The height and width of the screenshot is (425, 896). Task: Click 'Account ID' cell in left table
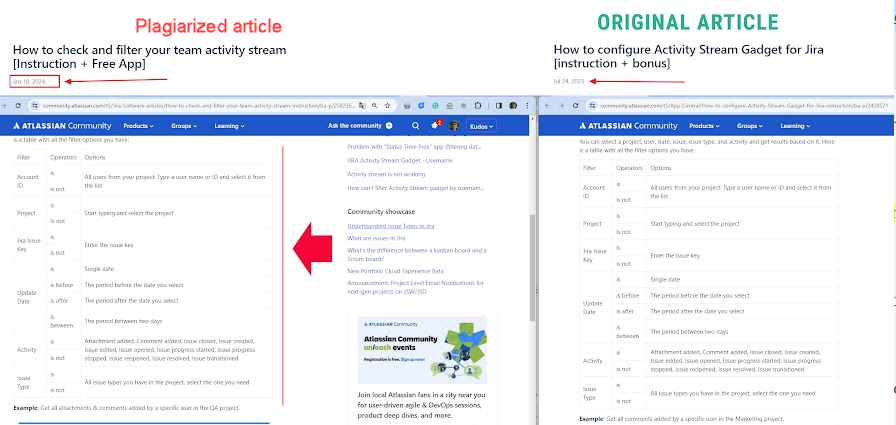coord(28,181)
